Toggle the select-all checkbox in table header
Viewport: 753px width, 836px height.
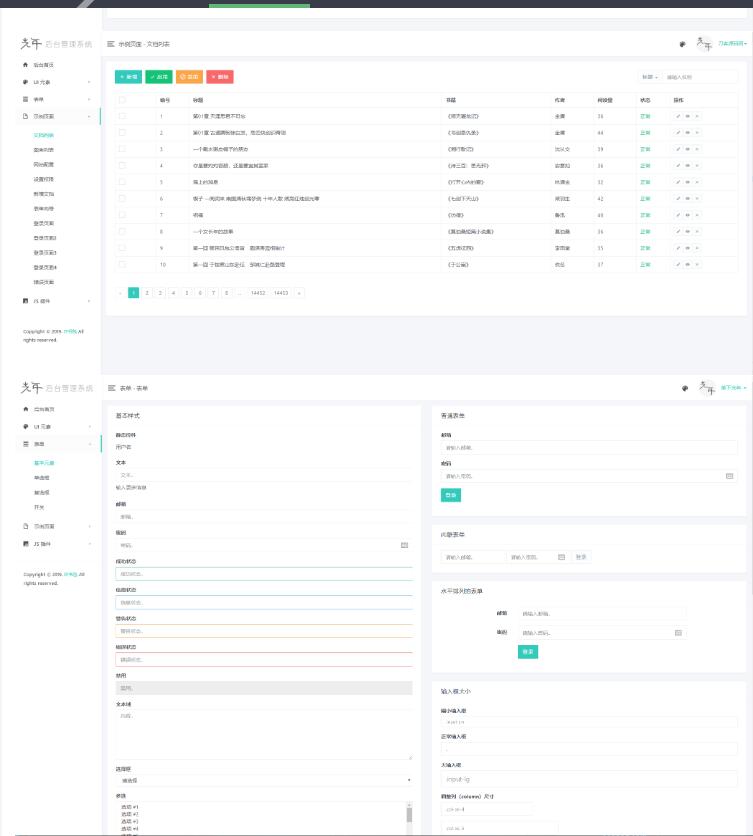pos(122,100)
